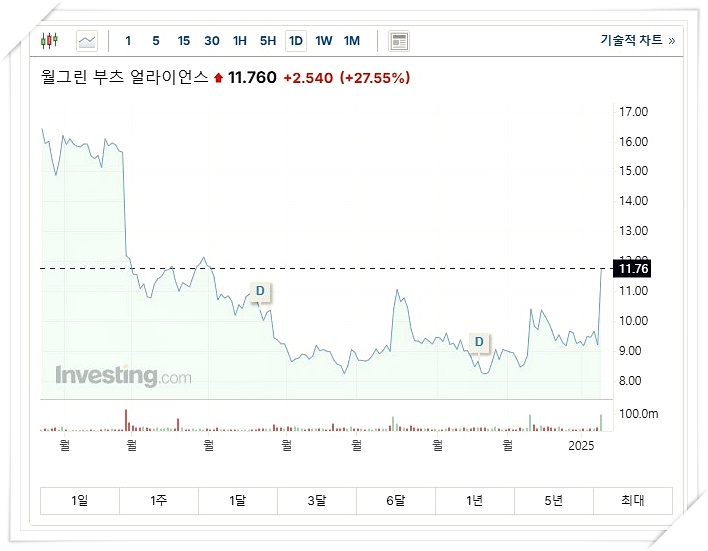Click the first D dividend marker near 11.00
This screenshot has width=708, height=551.
tap(260, 291)
